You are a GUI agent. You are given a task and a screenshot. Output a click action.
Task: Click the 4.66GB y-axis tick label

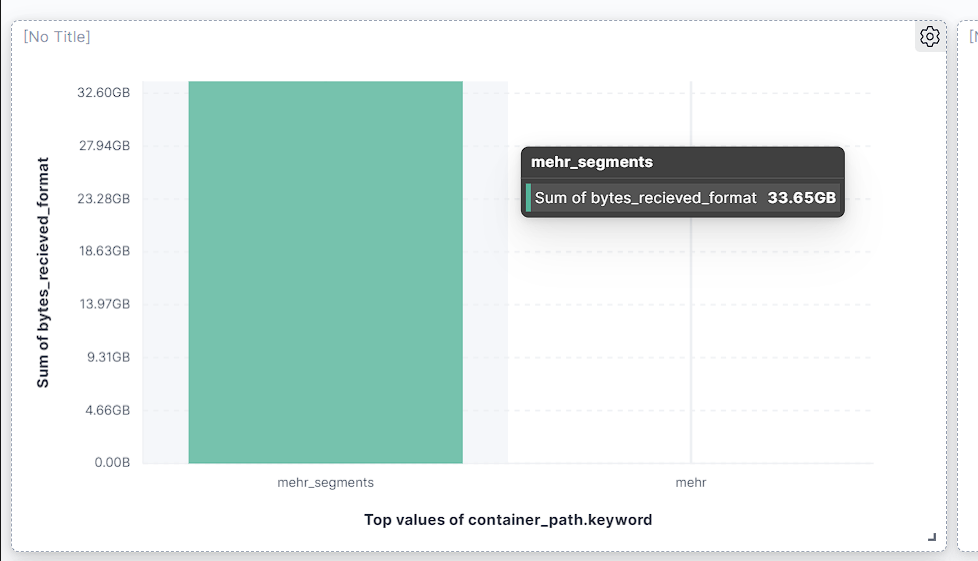pos(107,410)
